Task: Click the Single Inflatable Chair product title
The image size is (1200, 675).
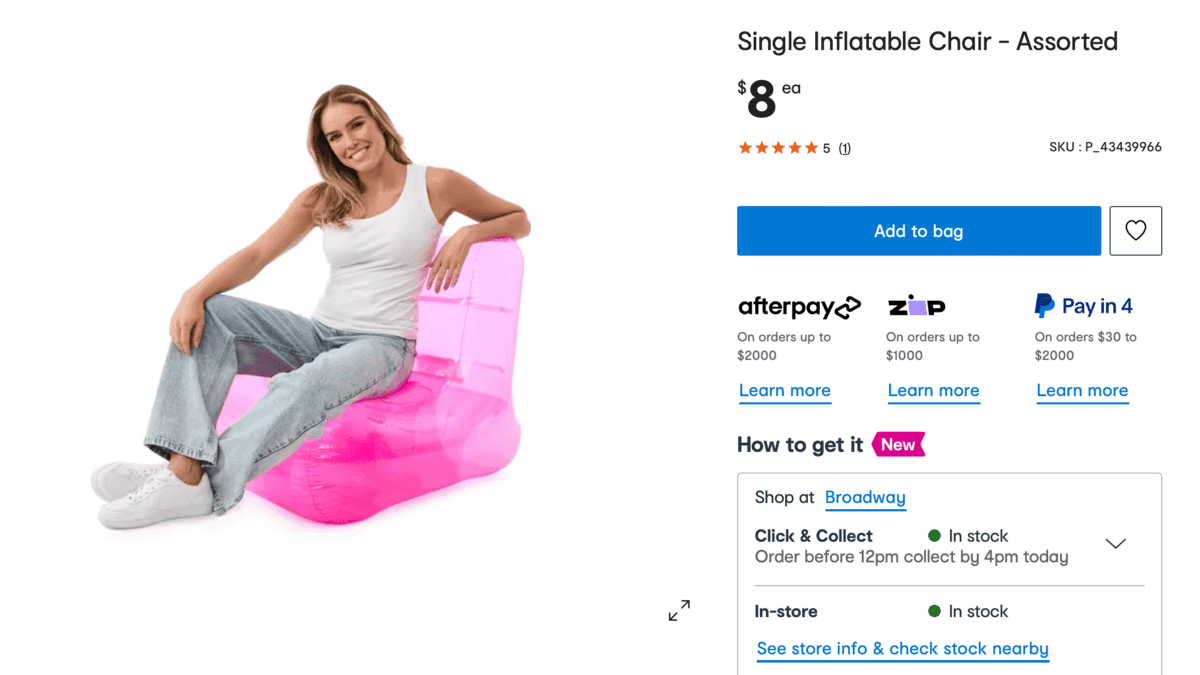Action: pos(927,42)
